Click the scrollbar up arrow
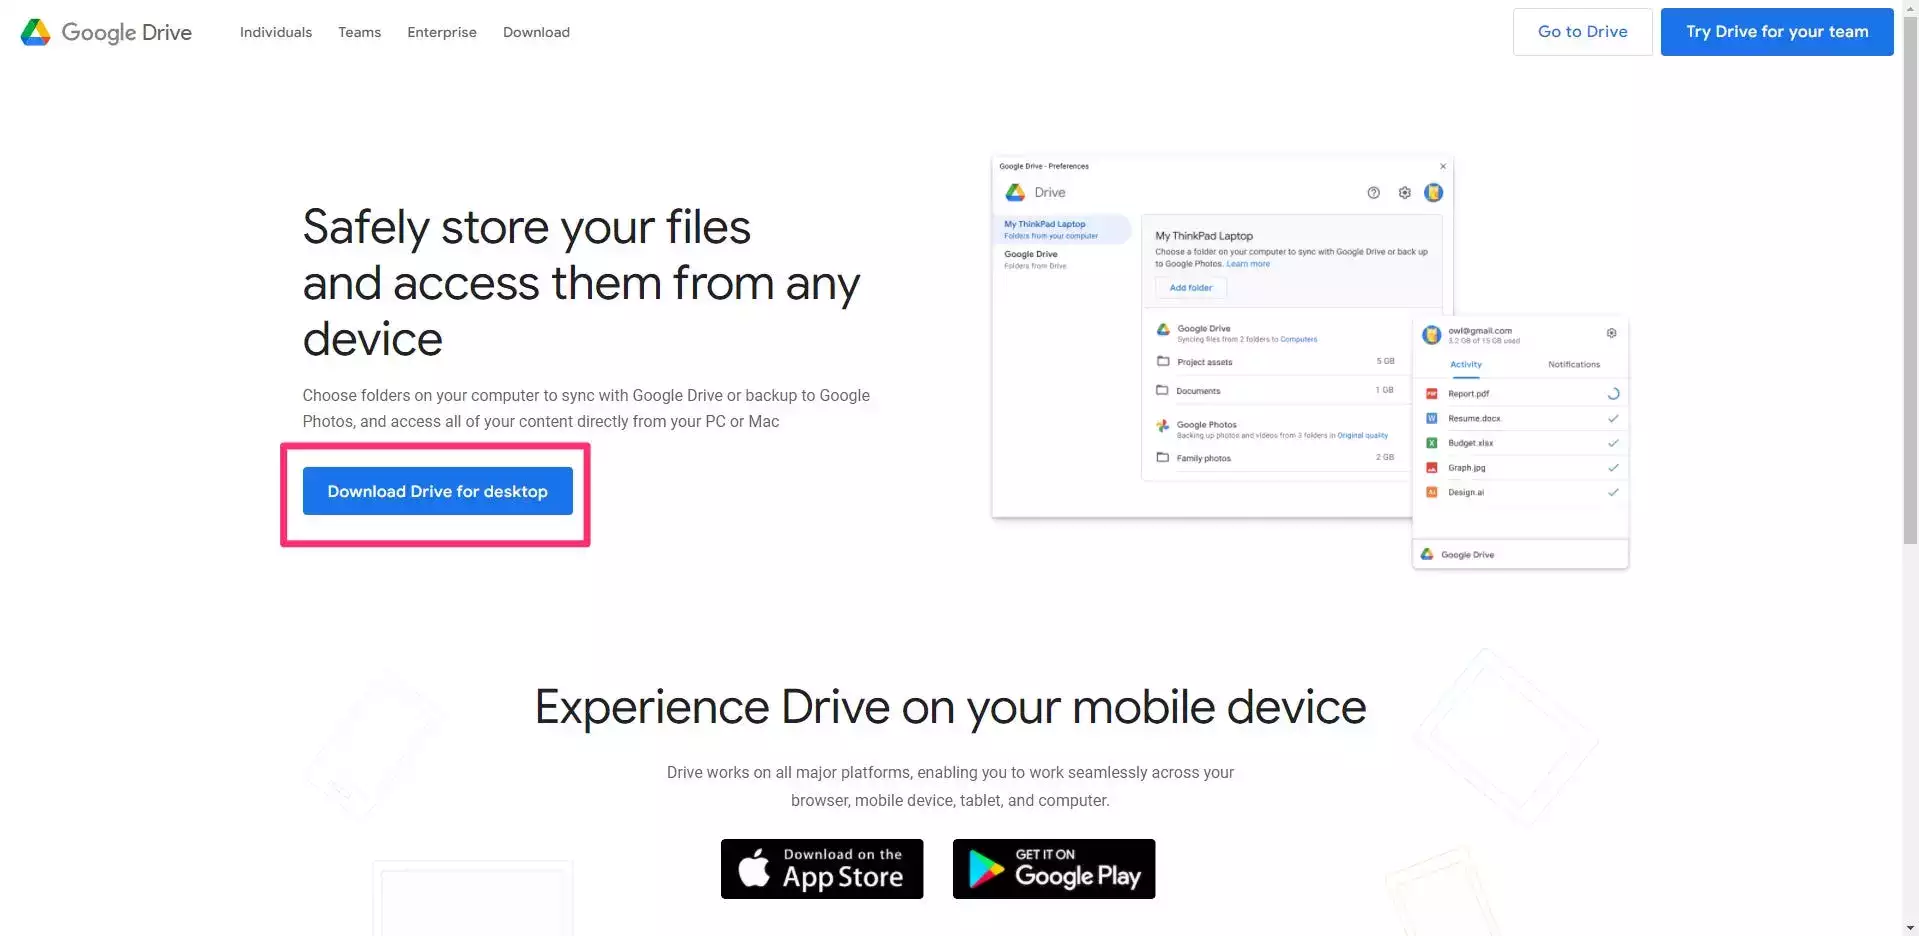The height and width of the screenshot is (936, 1919). pyautogui.click(x=1910, y=8)
